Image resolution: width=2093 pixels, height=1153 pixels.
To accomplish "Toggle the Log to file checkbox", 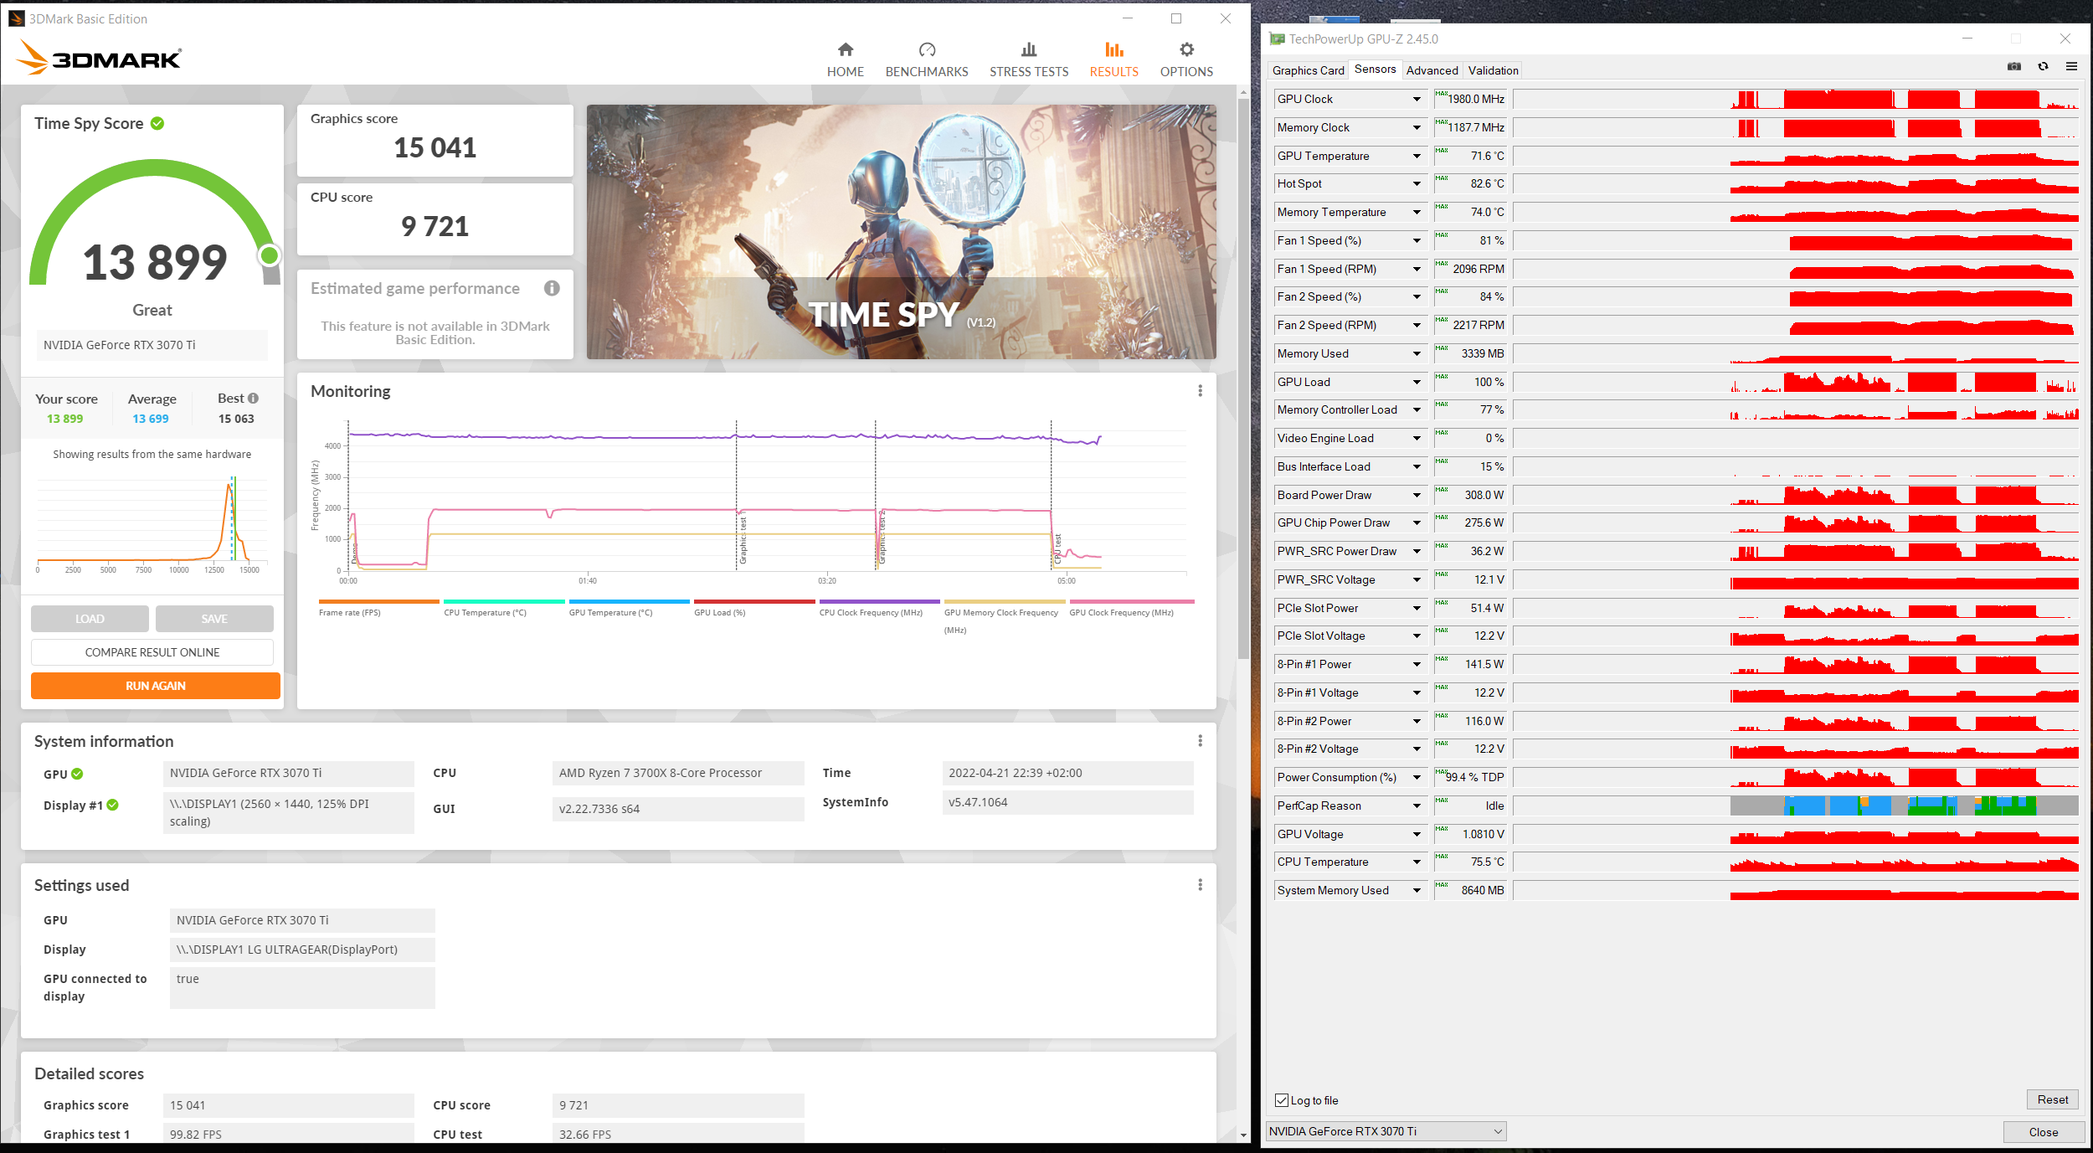I will point(1282,1100).
